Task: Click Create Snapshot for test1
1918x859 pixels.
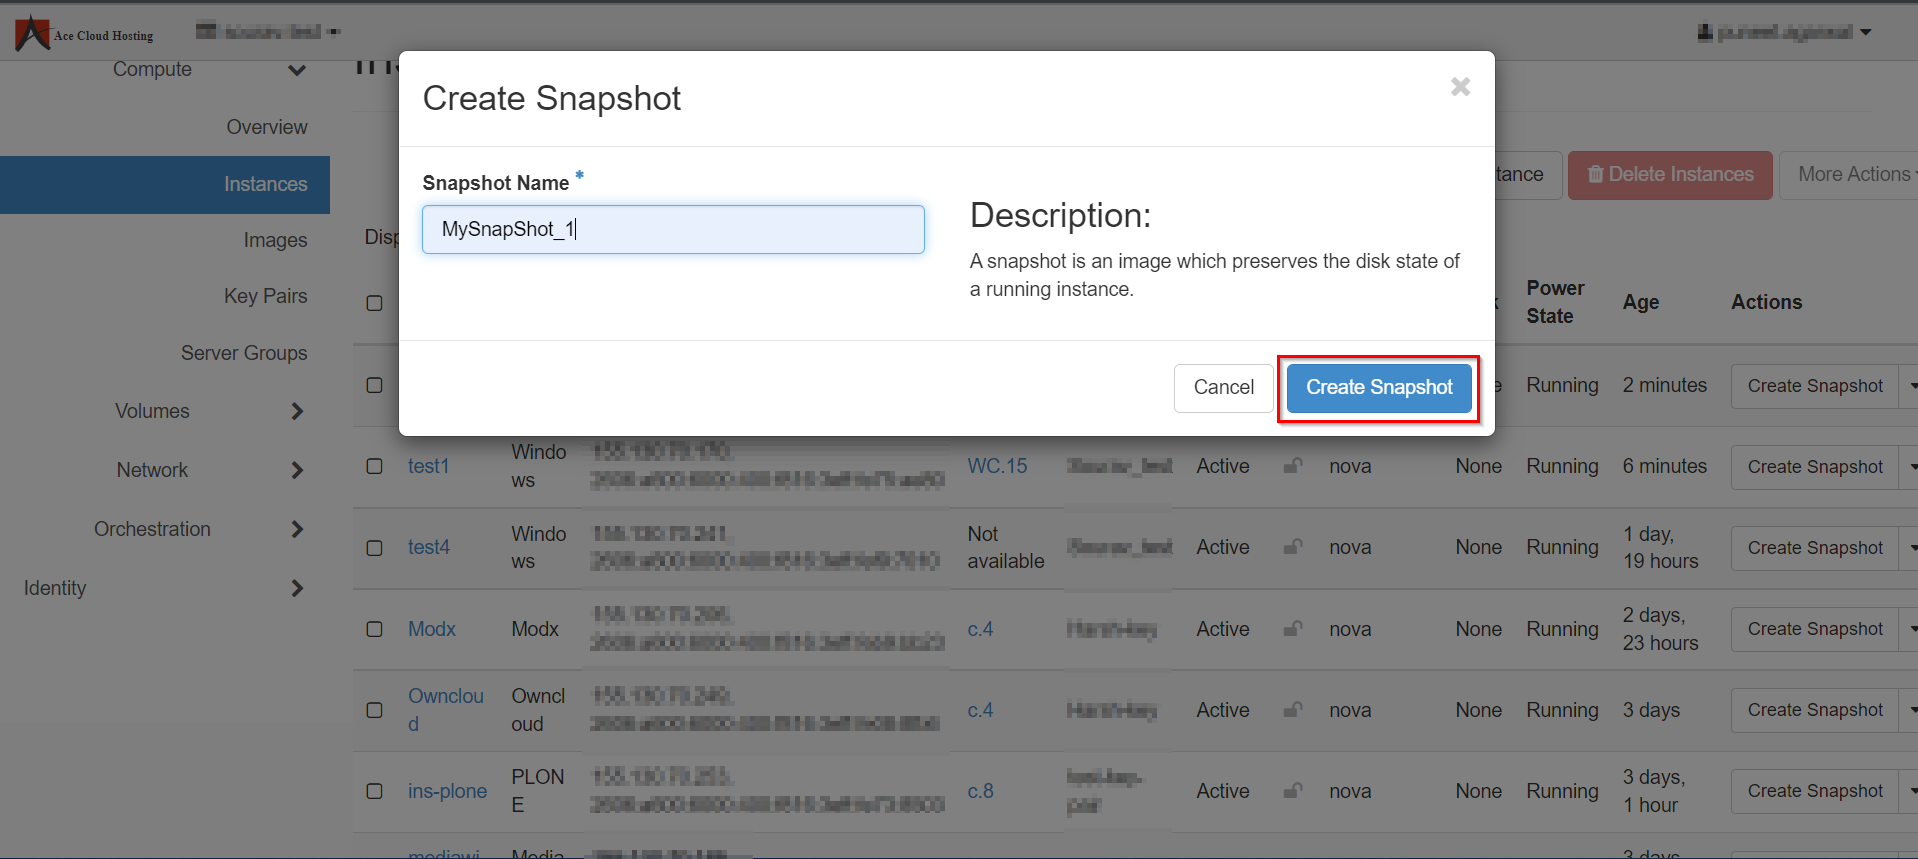Action: 1814,467
